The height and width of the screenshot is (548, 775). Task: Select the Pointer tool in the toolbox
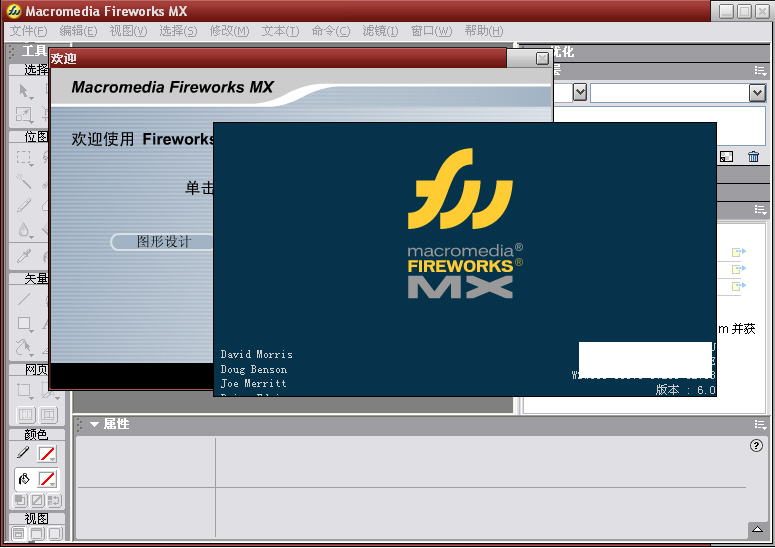click(24, 92)
